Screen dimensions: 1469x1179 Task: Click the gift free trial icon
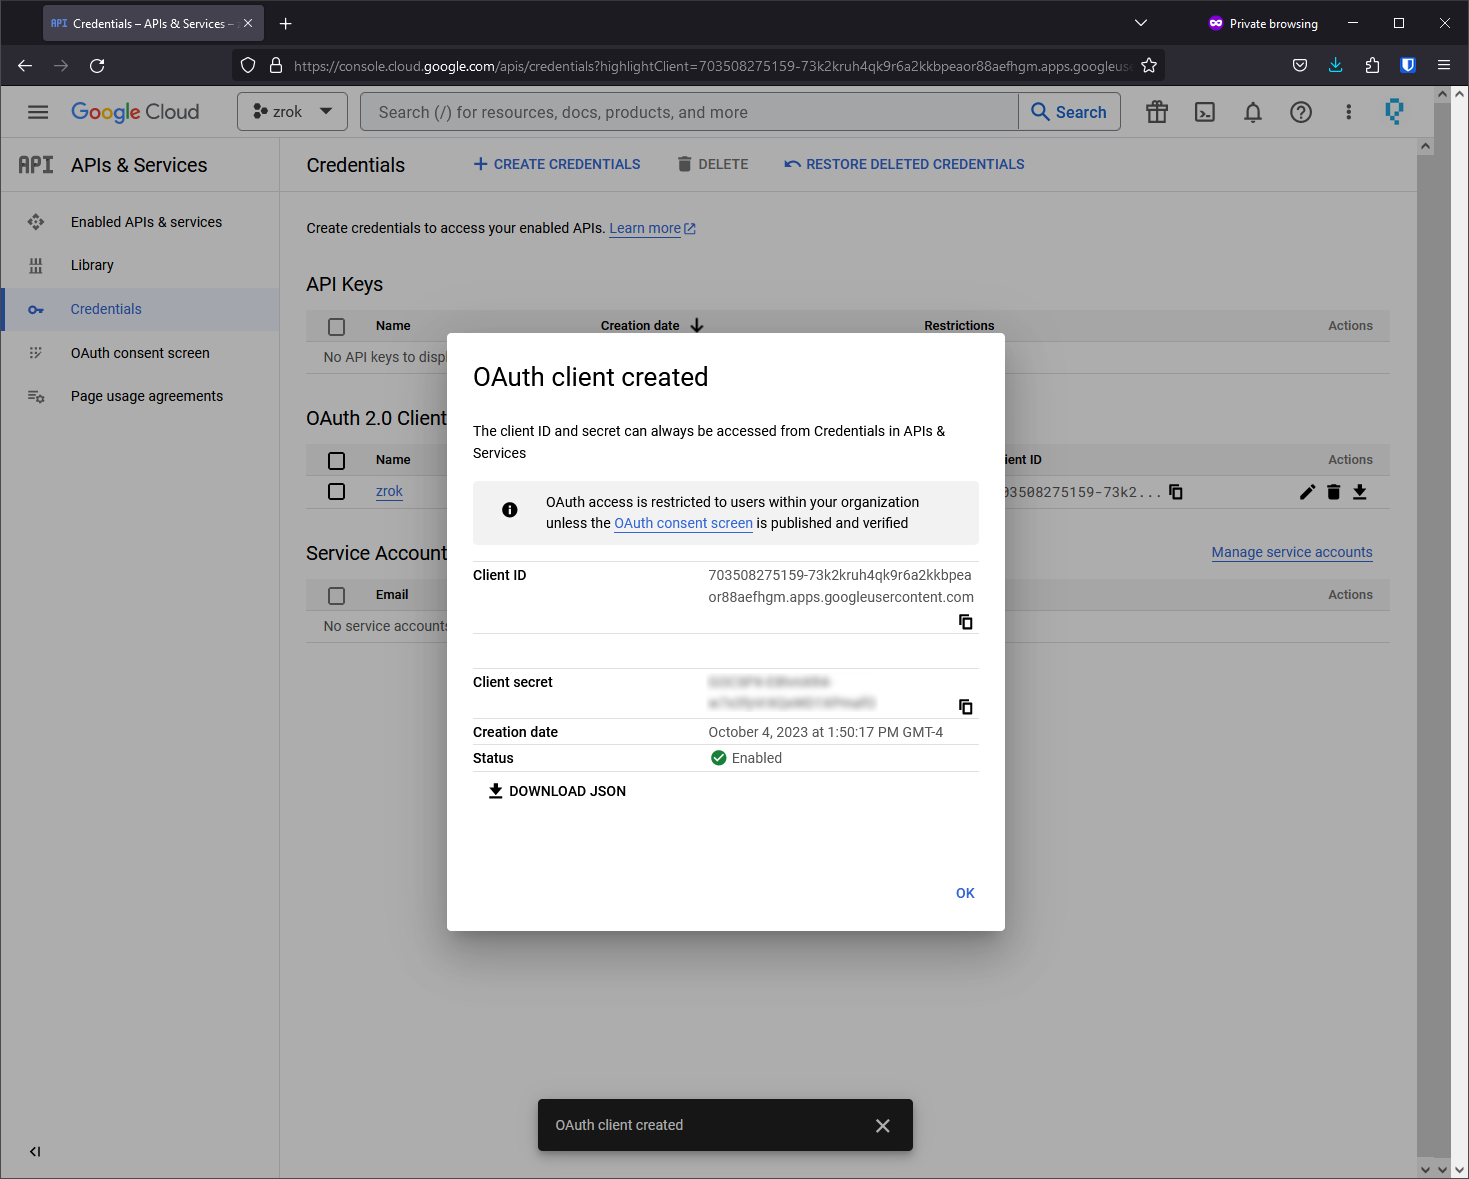(x=1157, y=113)
